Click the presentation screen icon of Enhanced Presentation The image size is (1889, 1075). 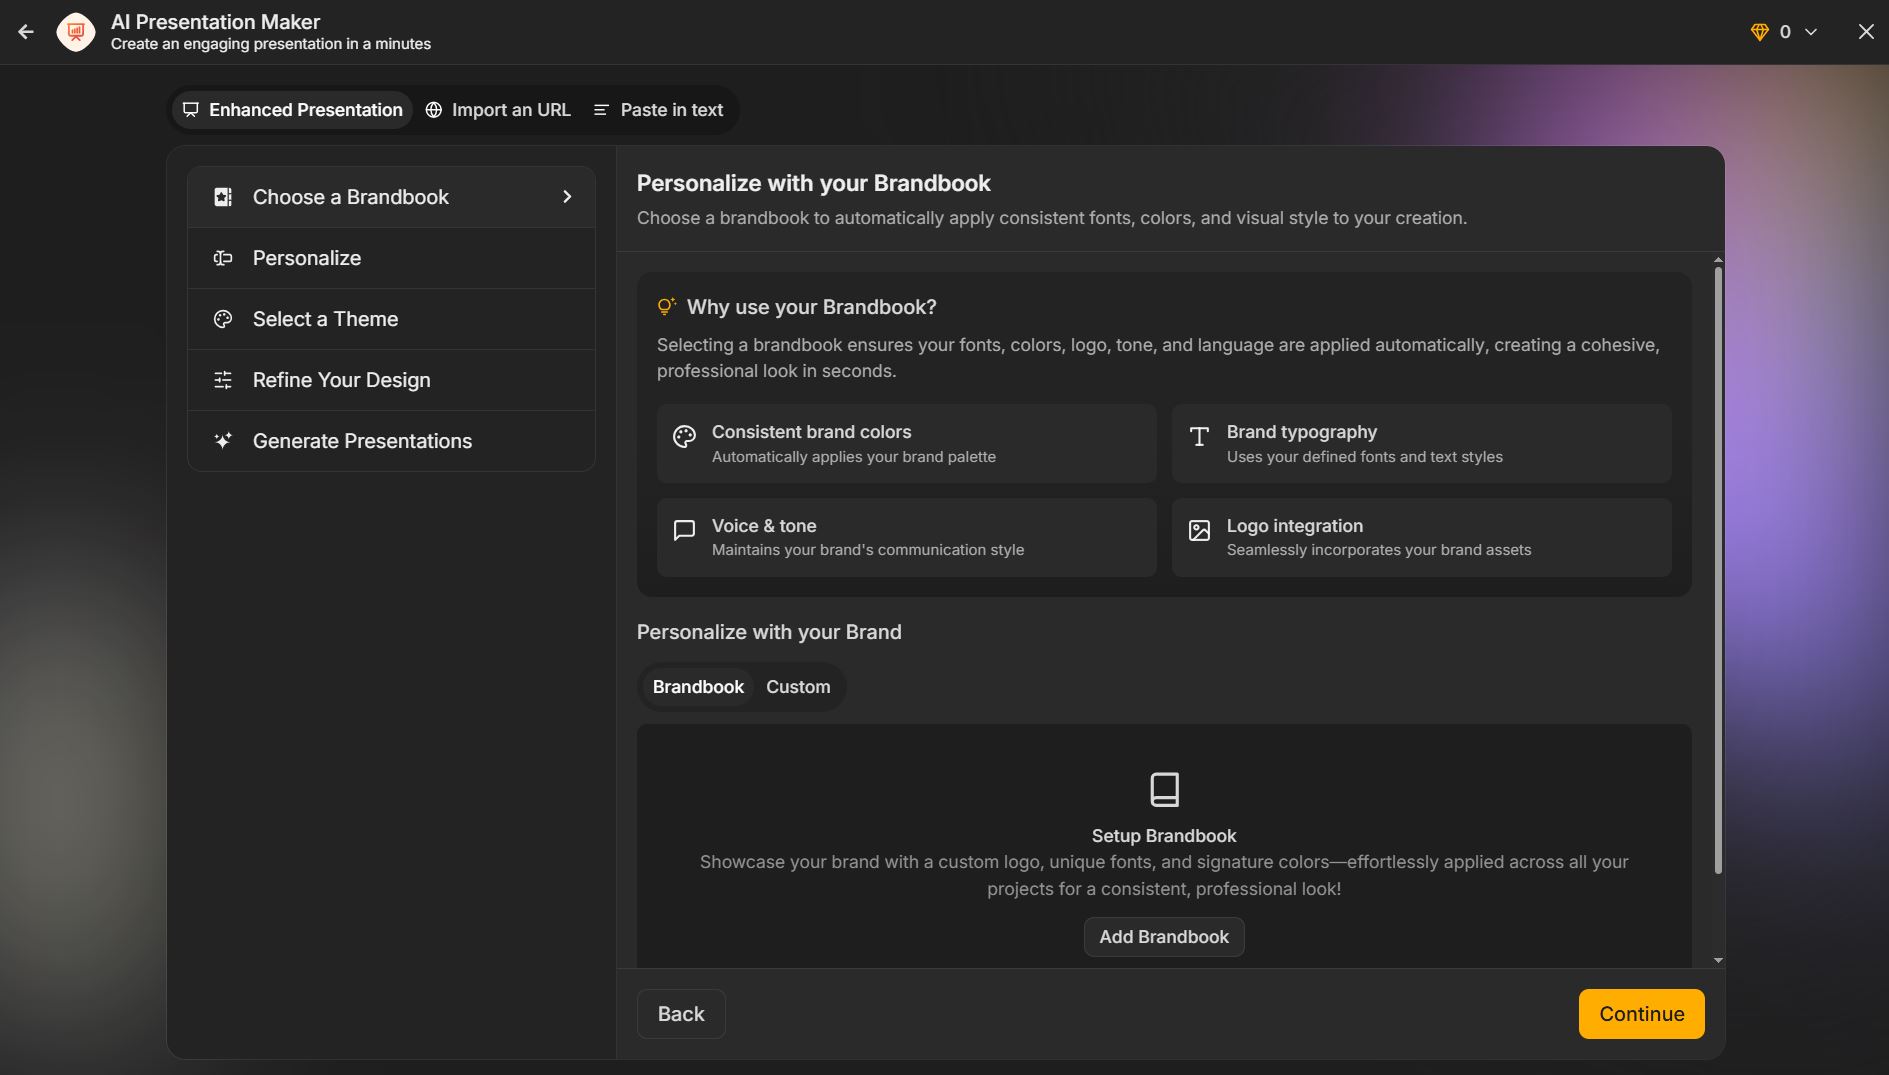(x=191, y=110)
